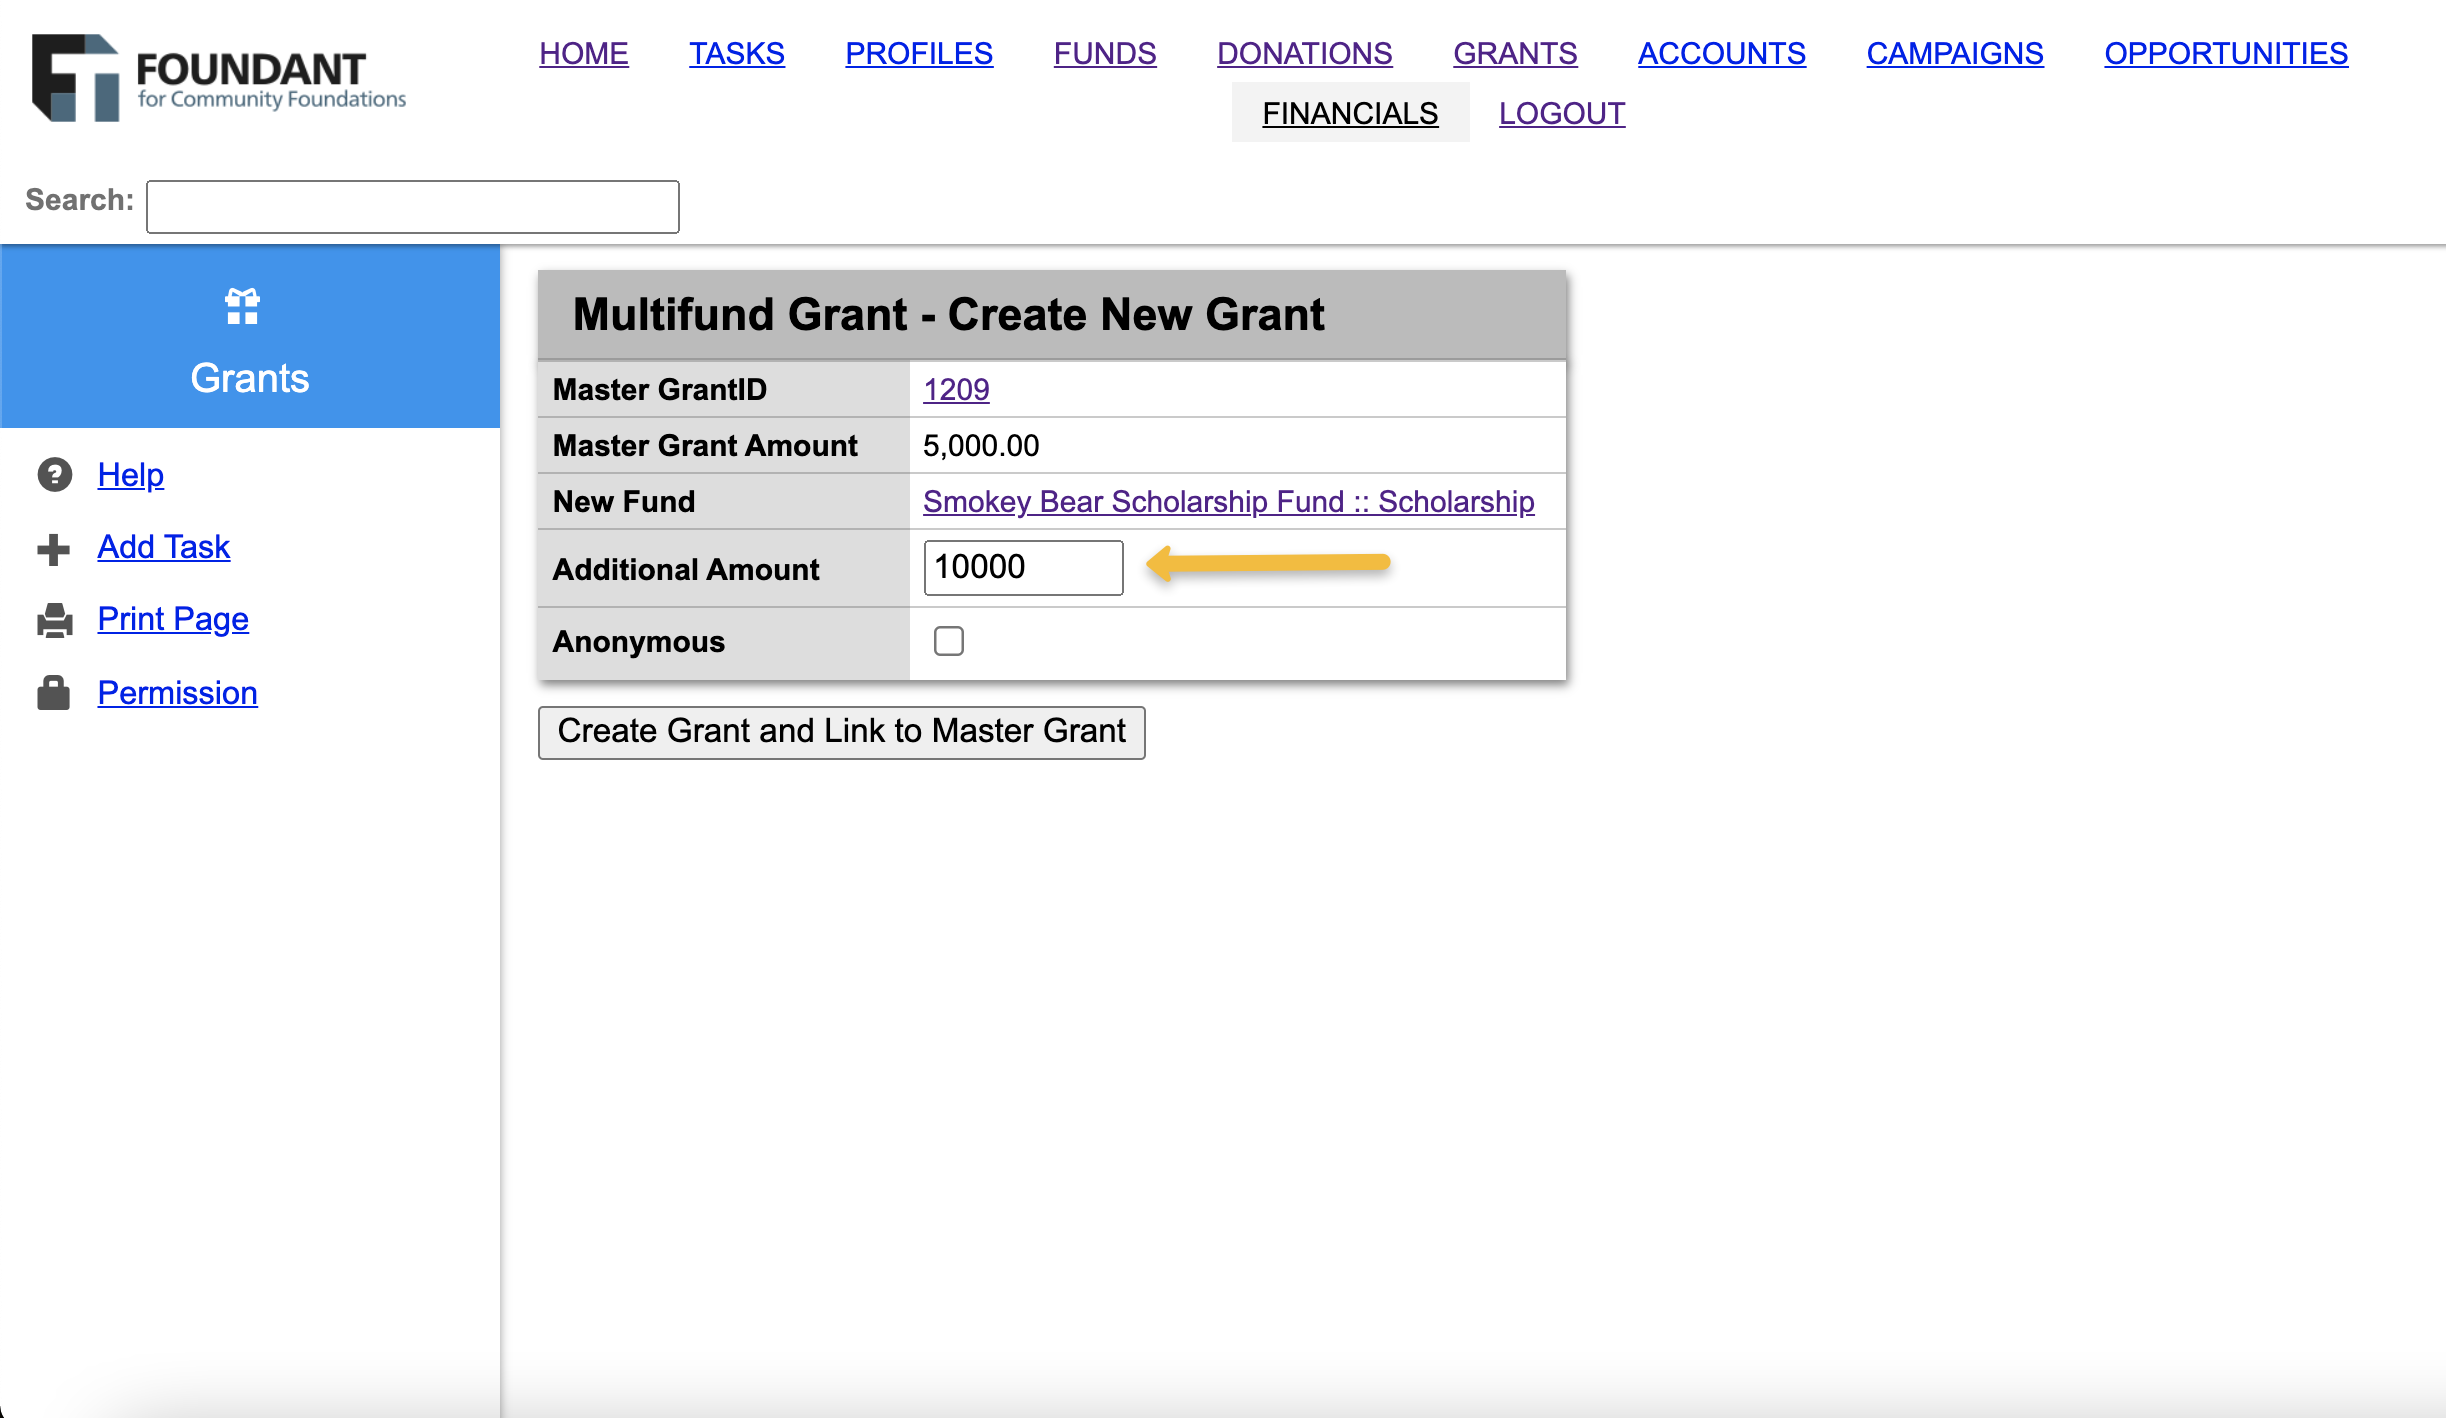Open the ACCOUNTS menu

(1722, 53)
